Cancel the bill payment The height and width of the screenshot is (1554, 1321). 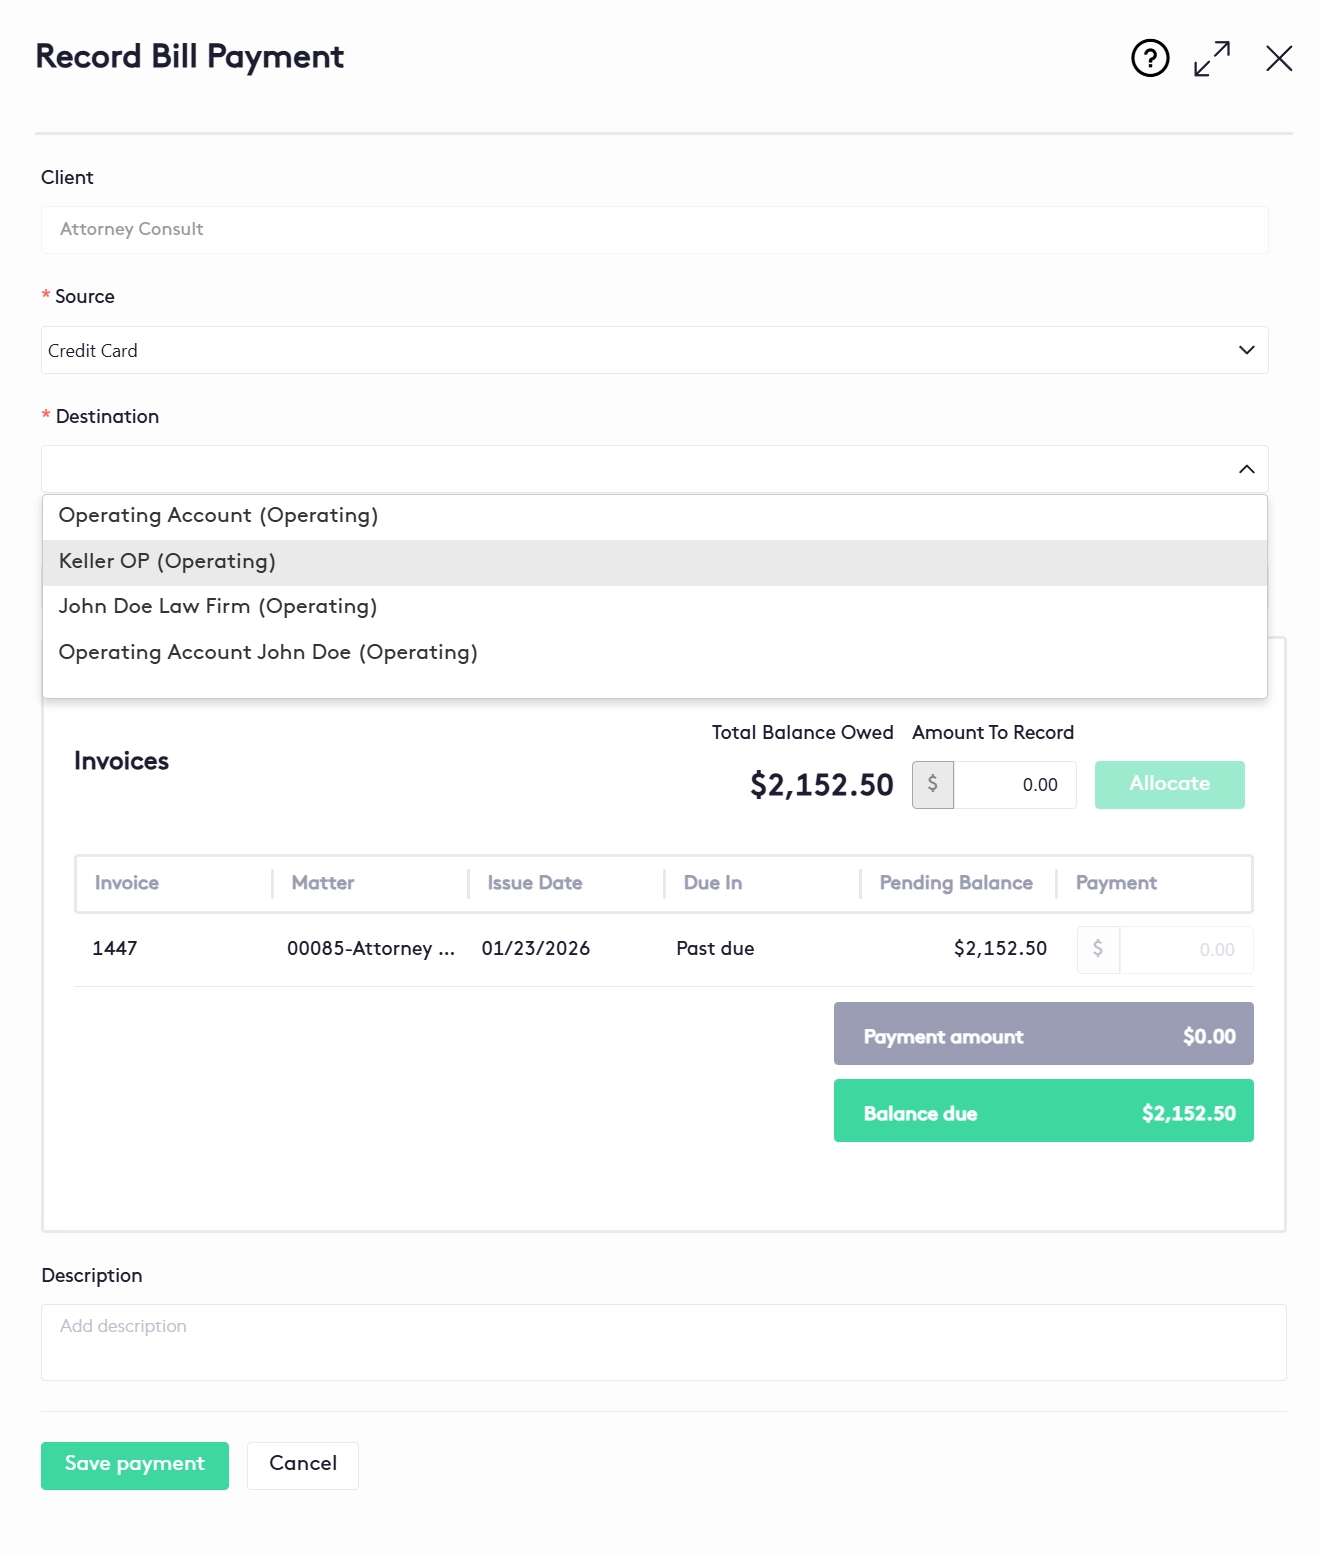click(303, 1465)
